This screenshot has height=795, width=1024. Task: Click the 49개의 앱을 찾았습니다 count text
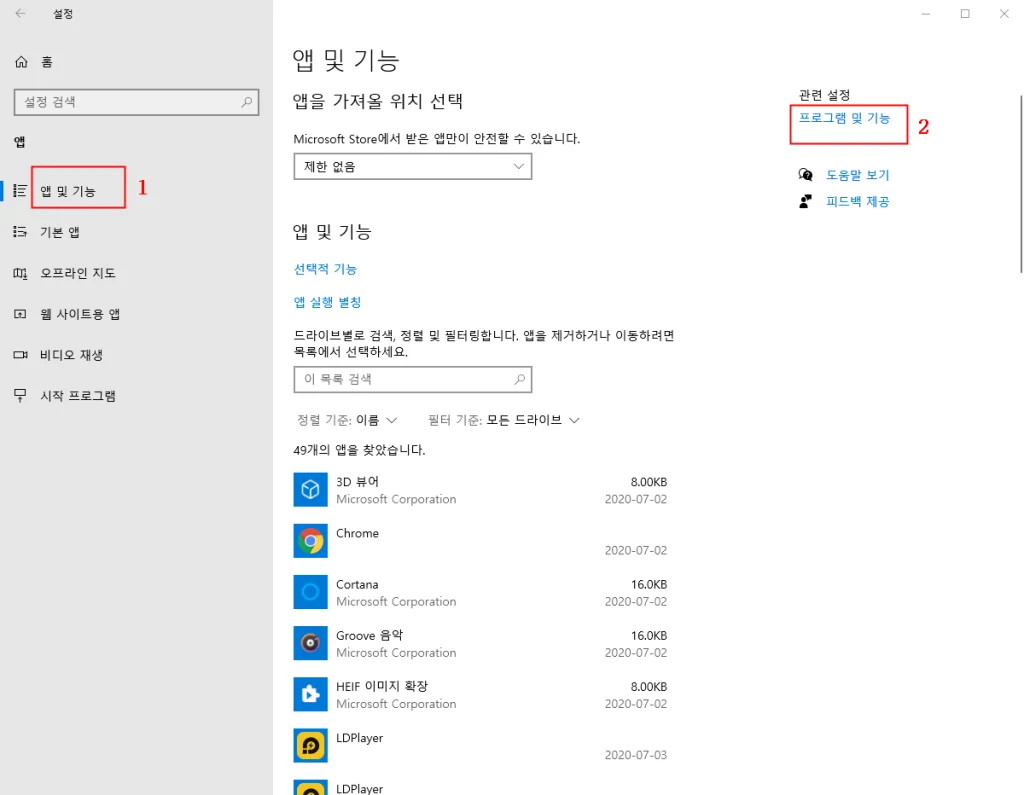[x=359, y=450]
